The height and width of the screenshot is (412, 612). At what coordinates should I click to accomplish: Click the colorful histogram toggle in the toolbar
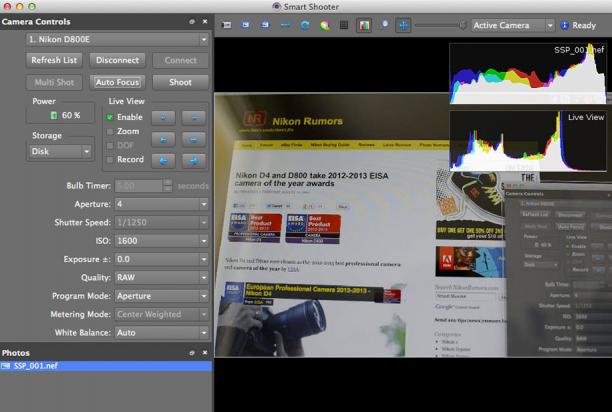(364, 25)
